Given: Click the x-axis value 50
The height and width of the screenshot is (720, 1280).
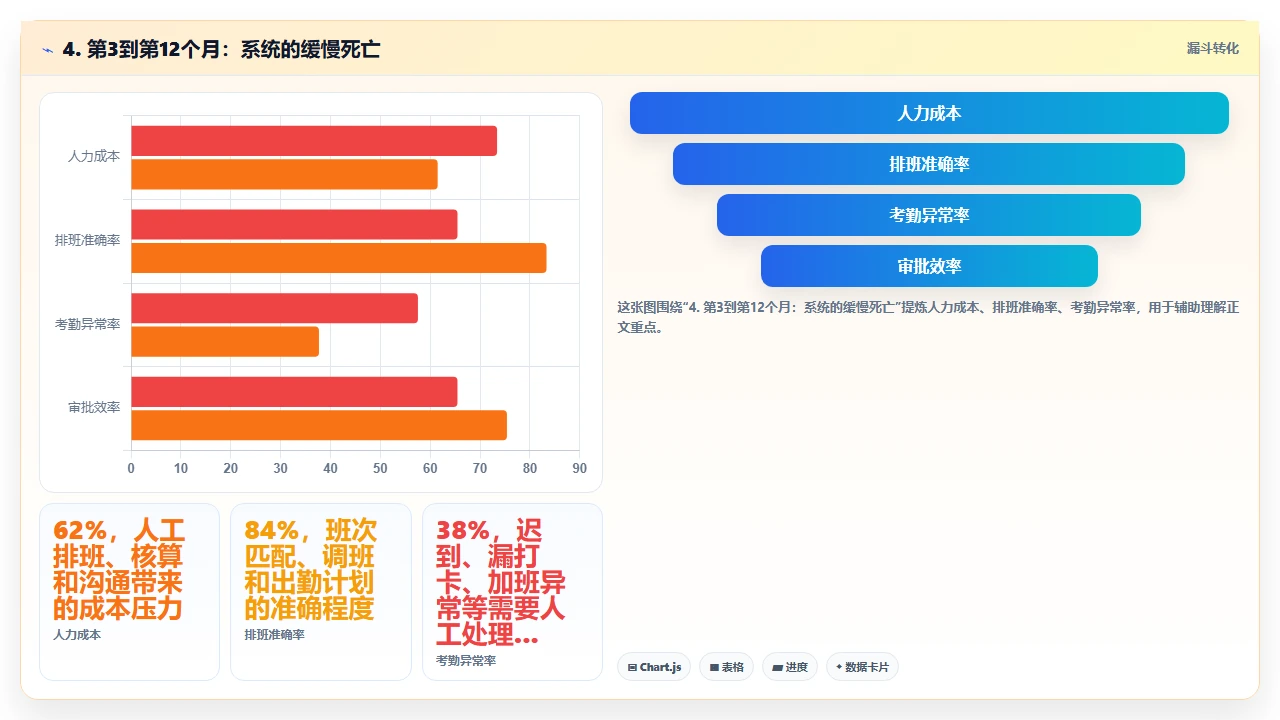Looking at the screenshot, I should tap(380, 468).
